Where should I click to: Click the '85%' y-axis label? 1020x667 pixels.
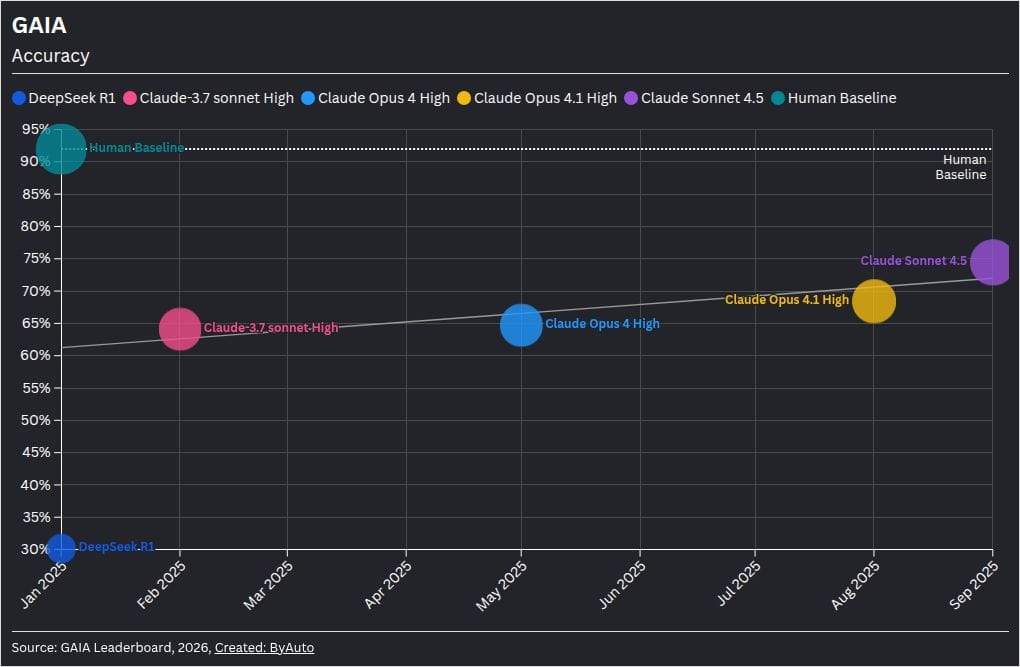coord(36,194)
